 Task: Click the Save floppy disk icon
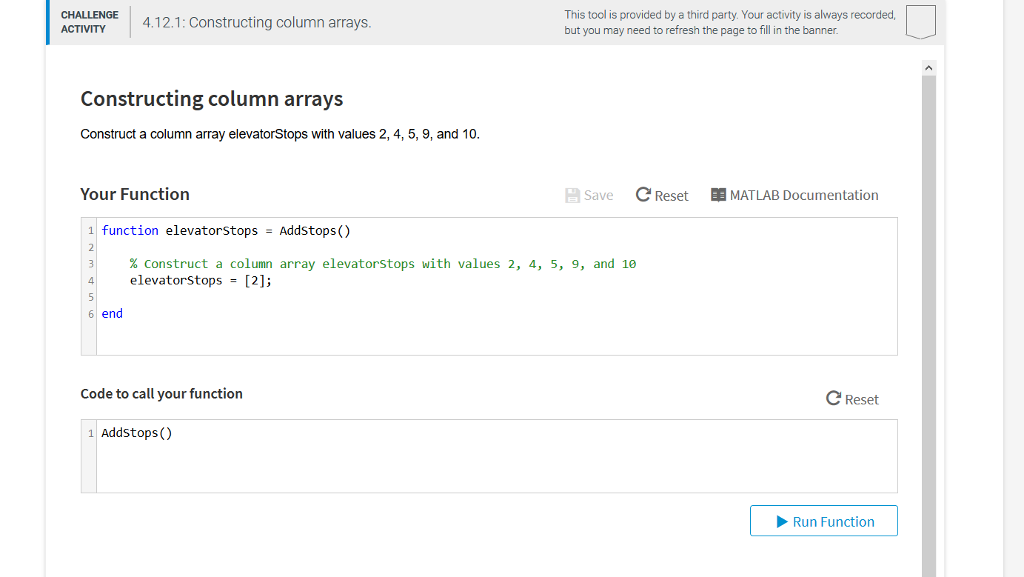(573, 195)
